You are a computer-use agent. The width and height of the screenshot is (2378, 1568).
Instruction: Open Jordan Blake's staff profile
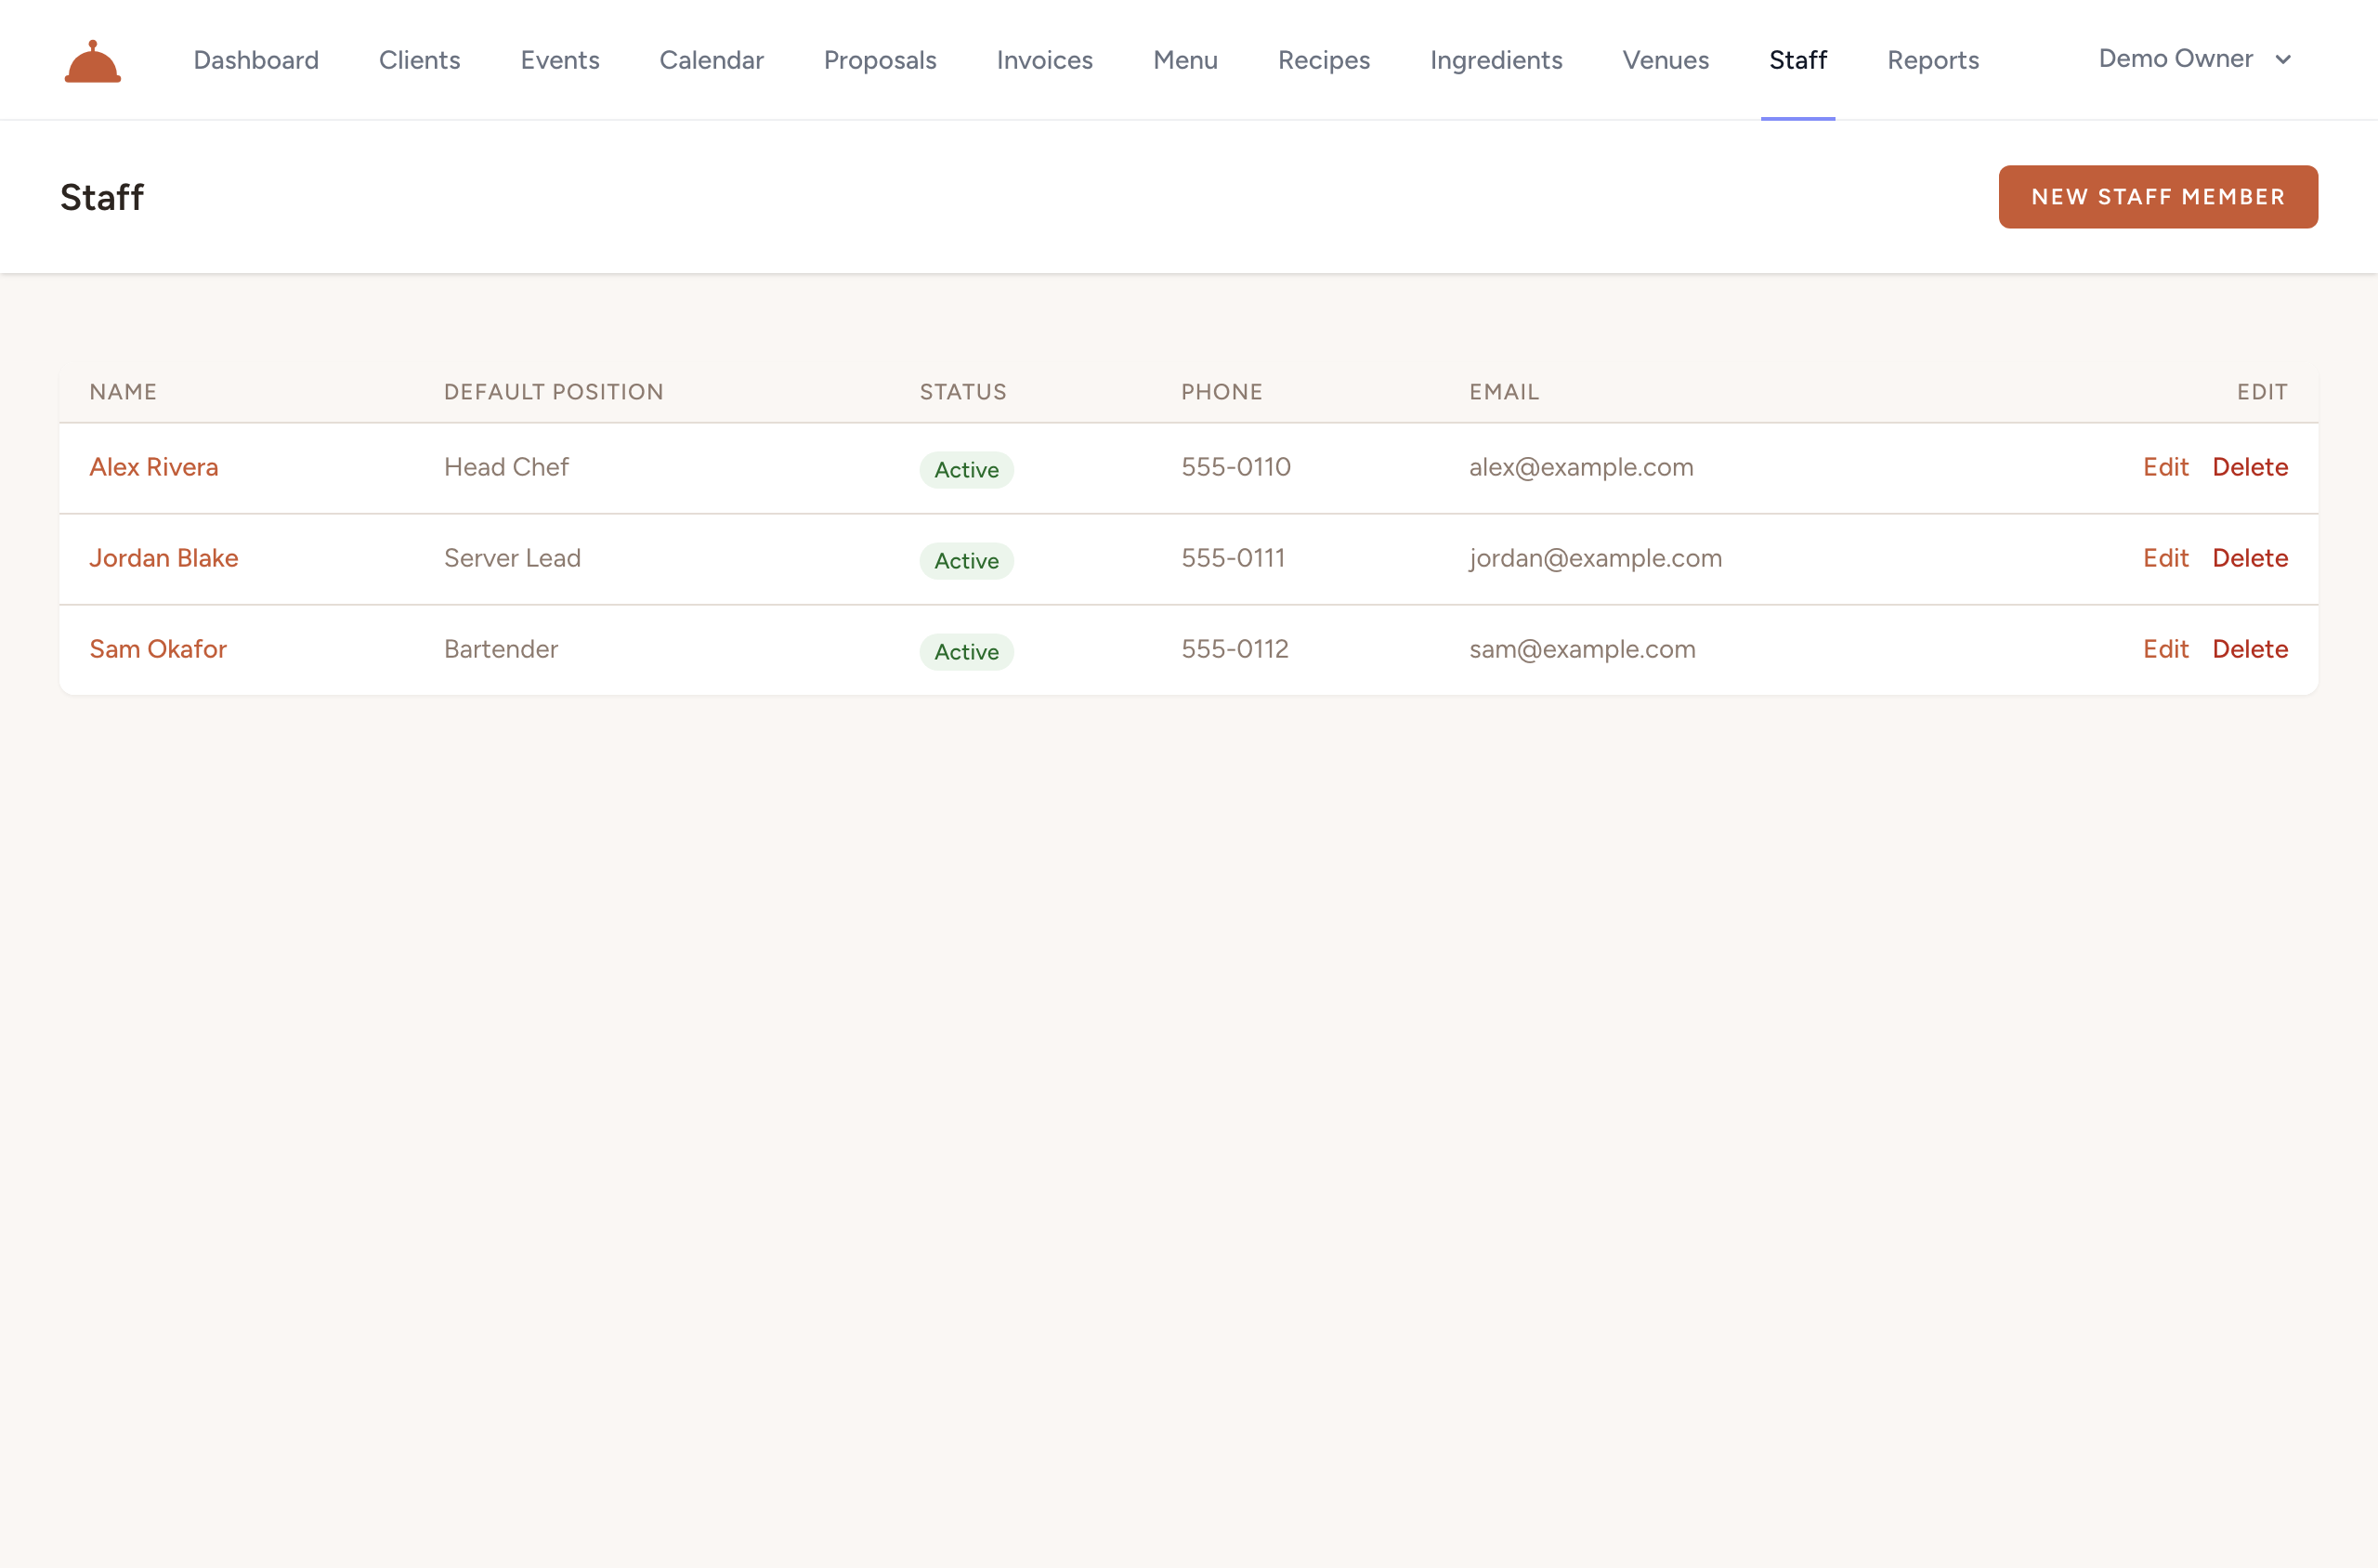163,558
